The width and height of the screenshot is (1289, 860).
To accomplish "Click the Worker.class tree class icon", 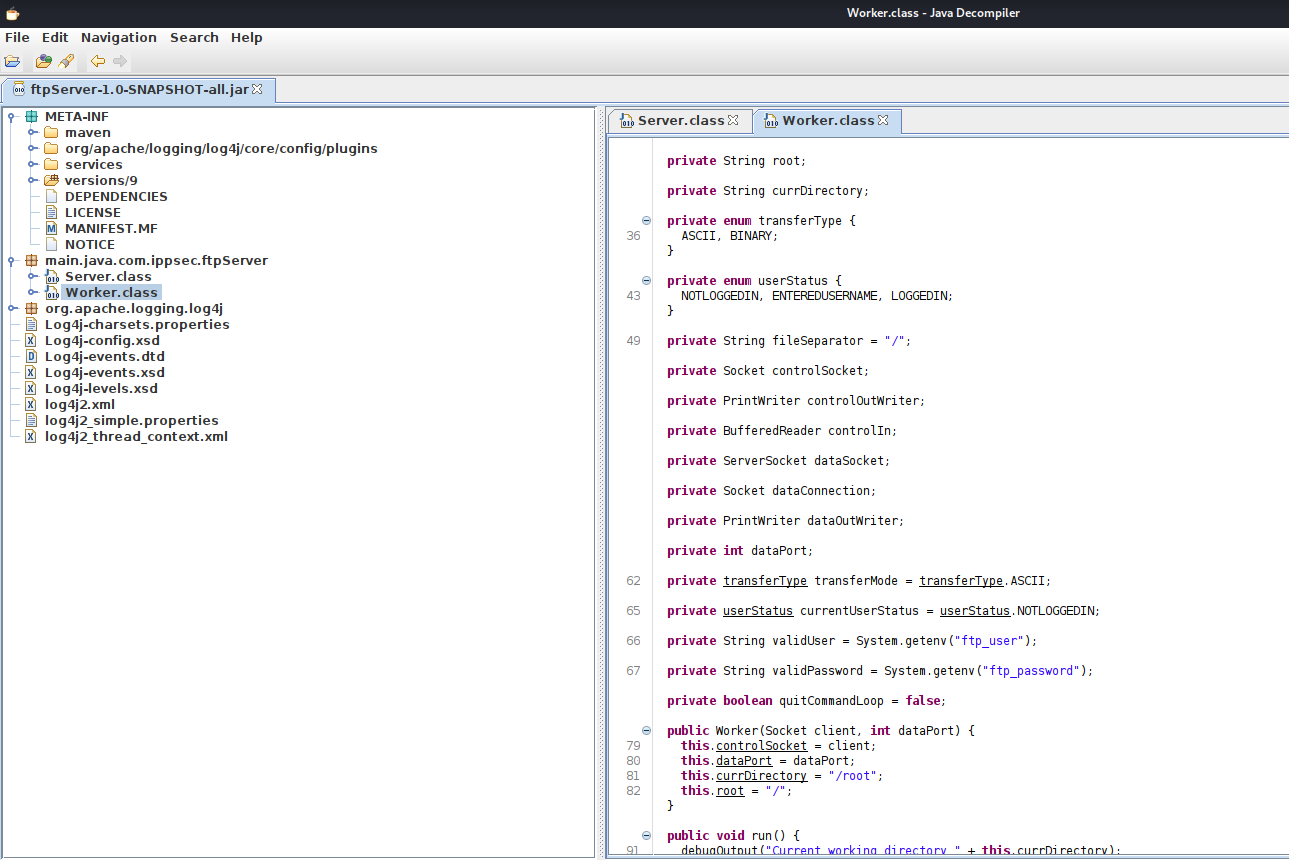I will (52, 292).
